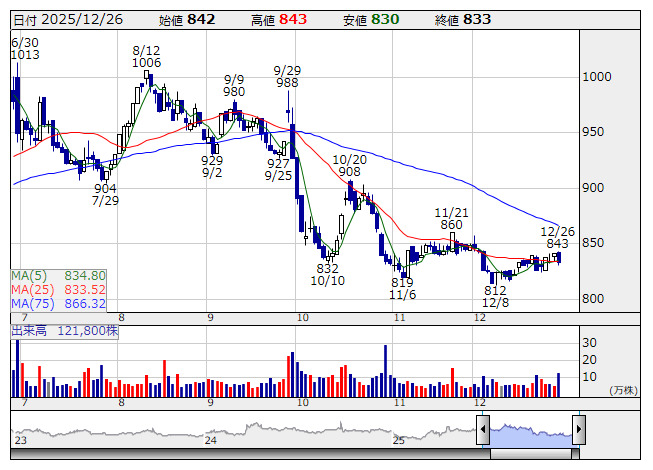
Task: Click the 安値 830 low price
Action: 371,20
